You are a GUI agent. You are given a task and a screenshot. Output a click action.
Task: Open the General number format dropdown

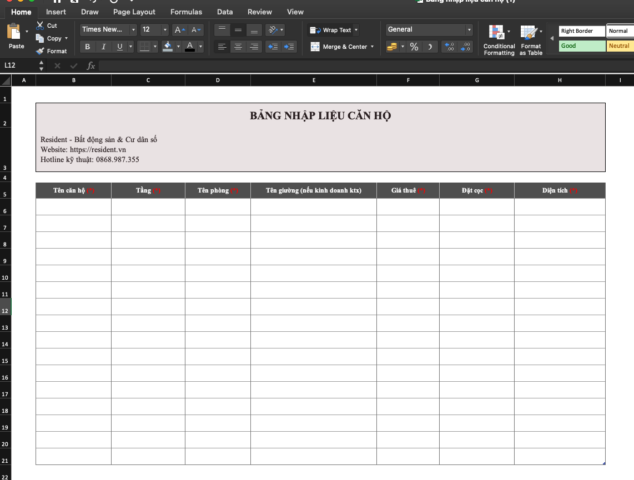[x=429, y=30]
